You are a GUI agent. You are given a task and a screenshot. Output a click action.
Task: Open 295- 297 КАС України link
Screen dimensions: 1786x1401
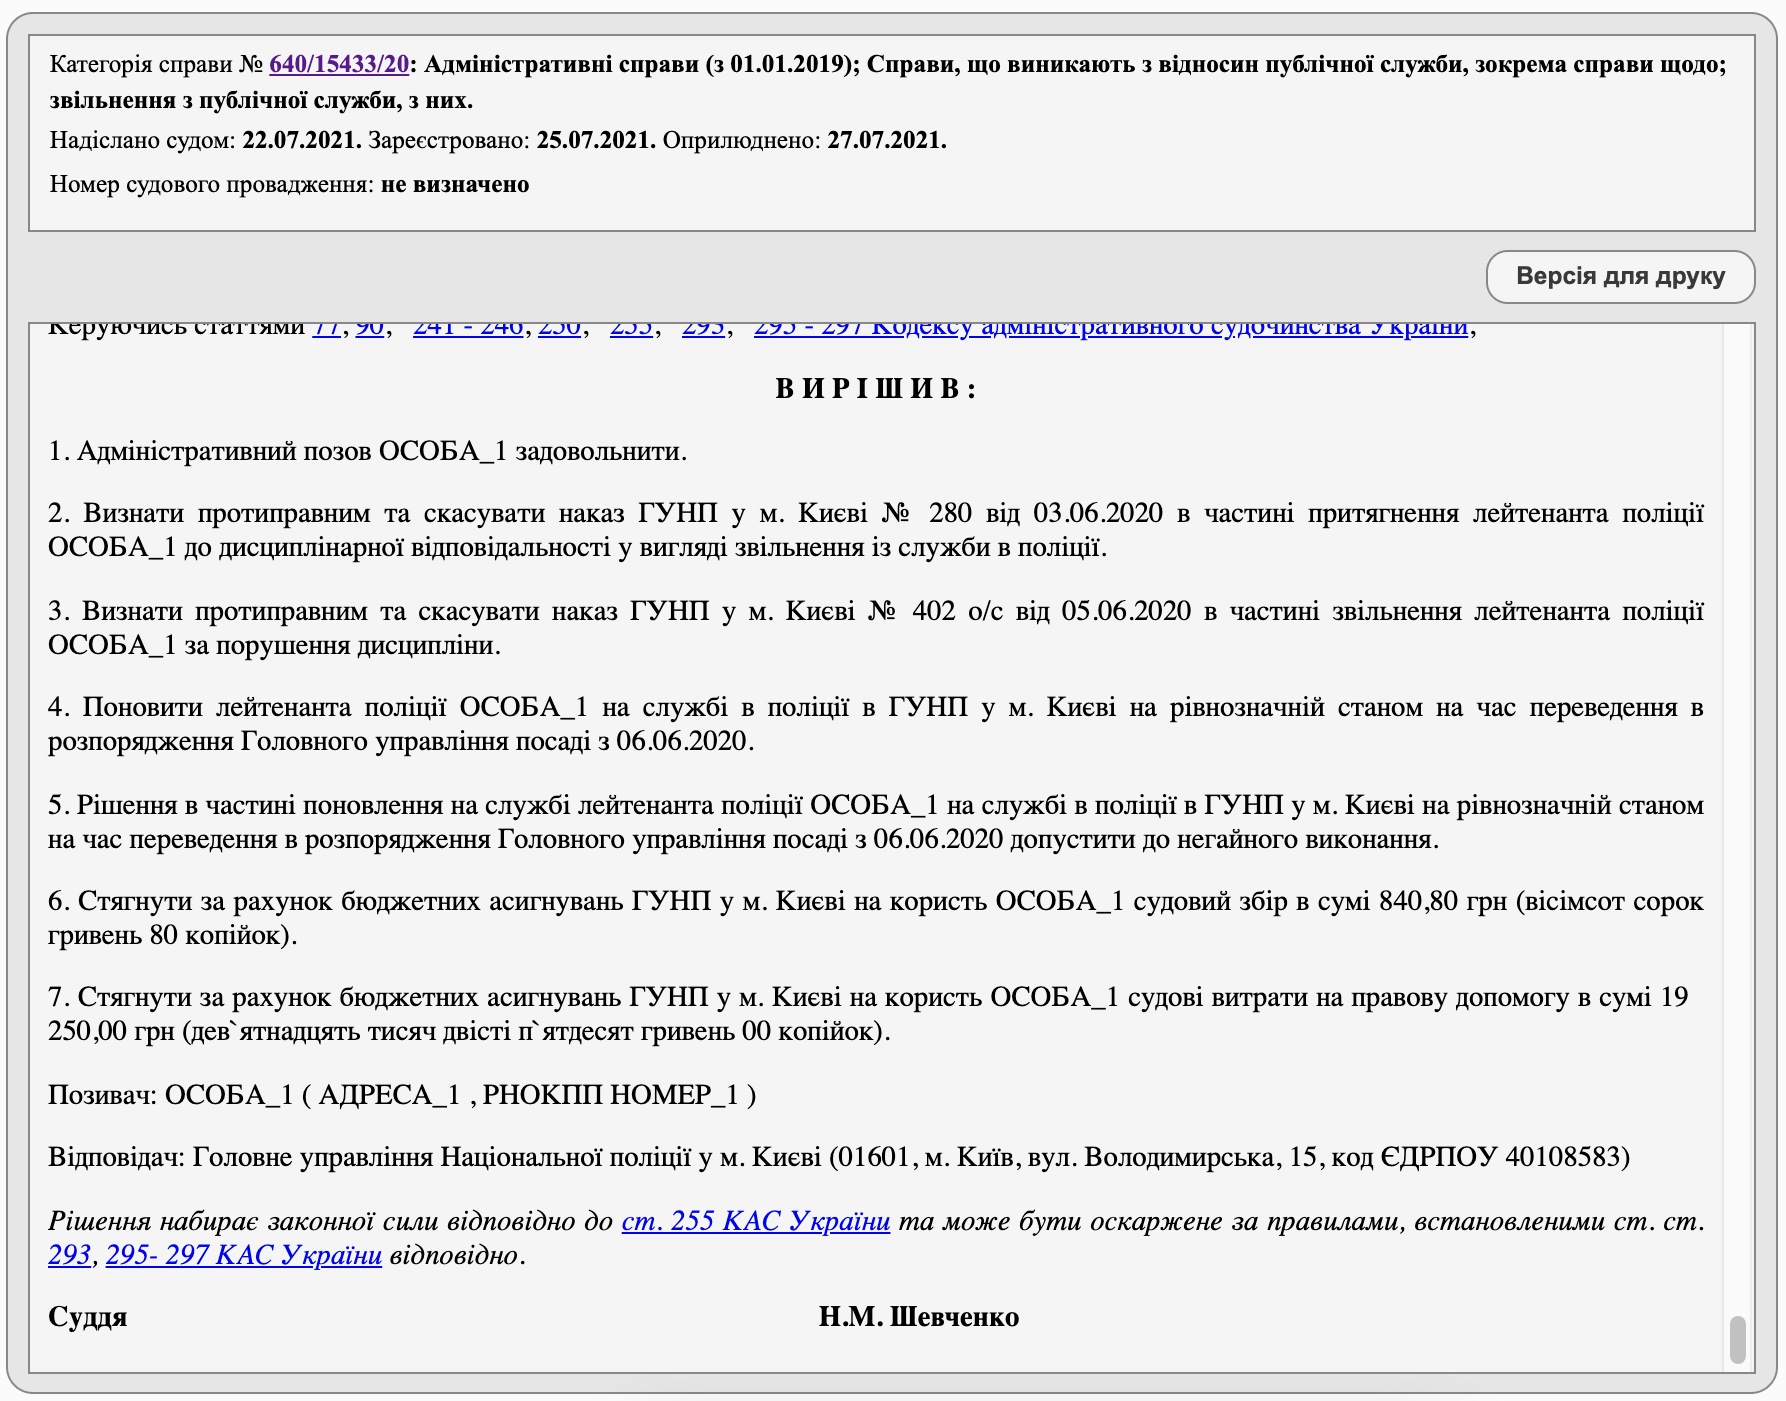pyautogui.click(x=244, y=1255)
